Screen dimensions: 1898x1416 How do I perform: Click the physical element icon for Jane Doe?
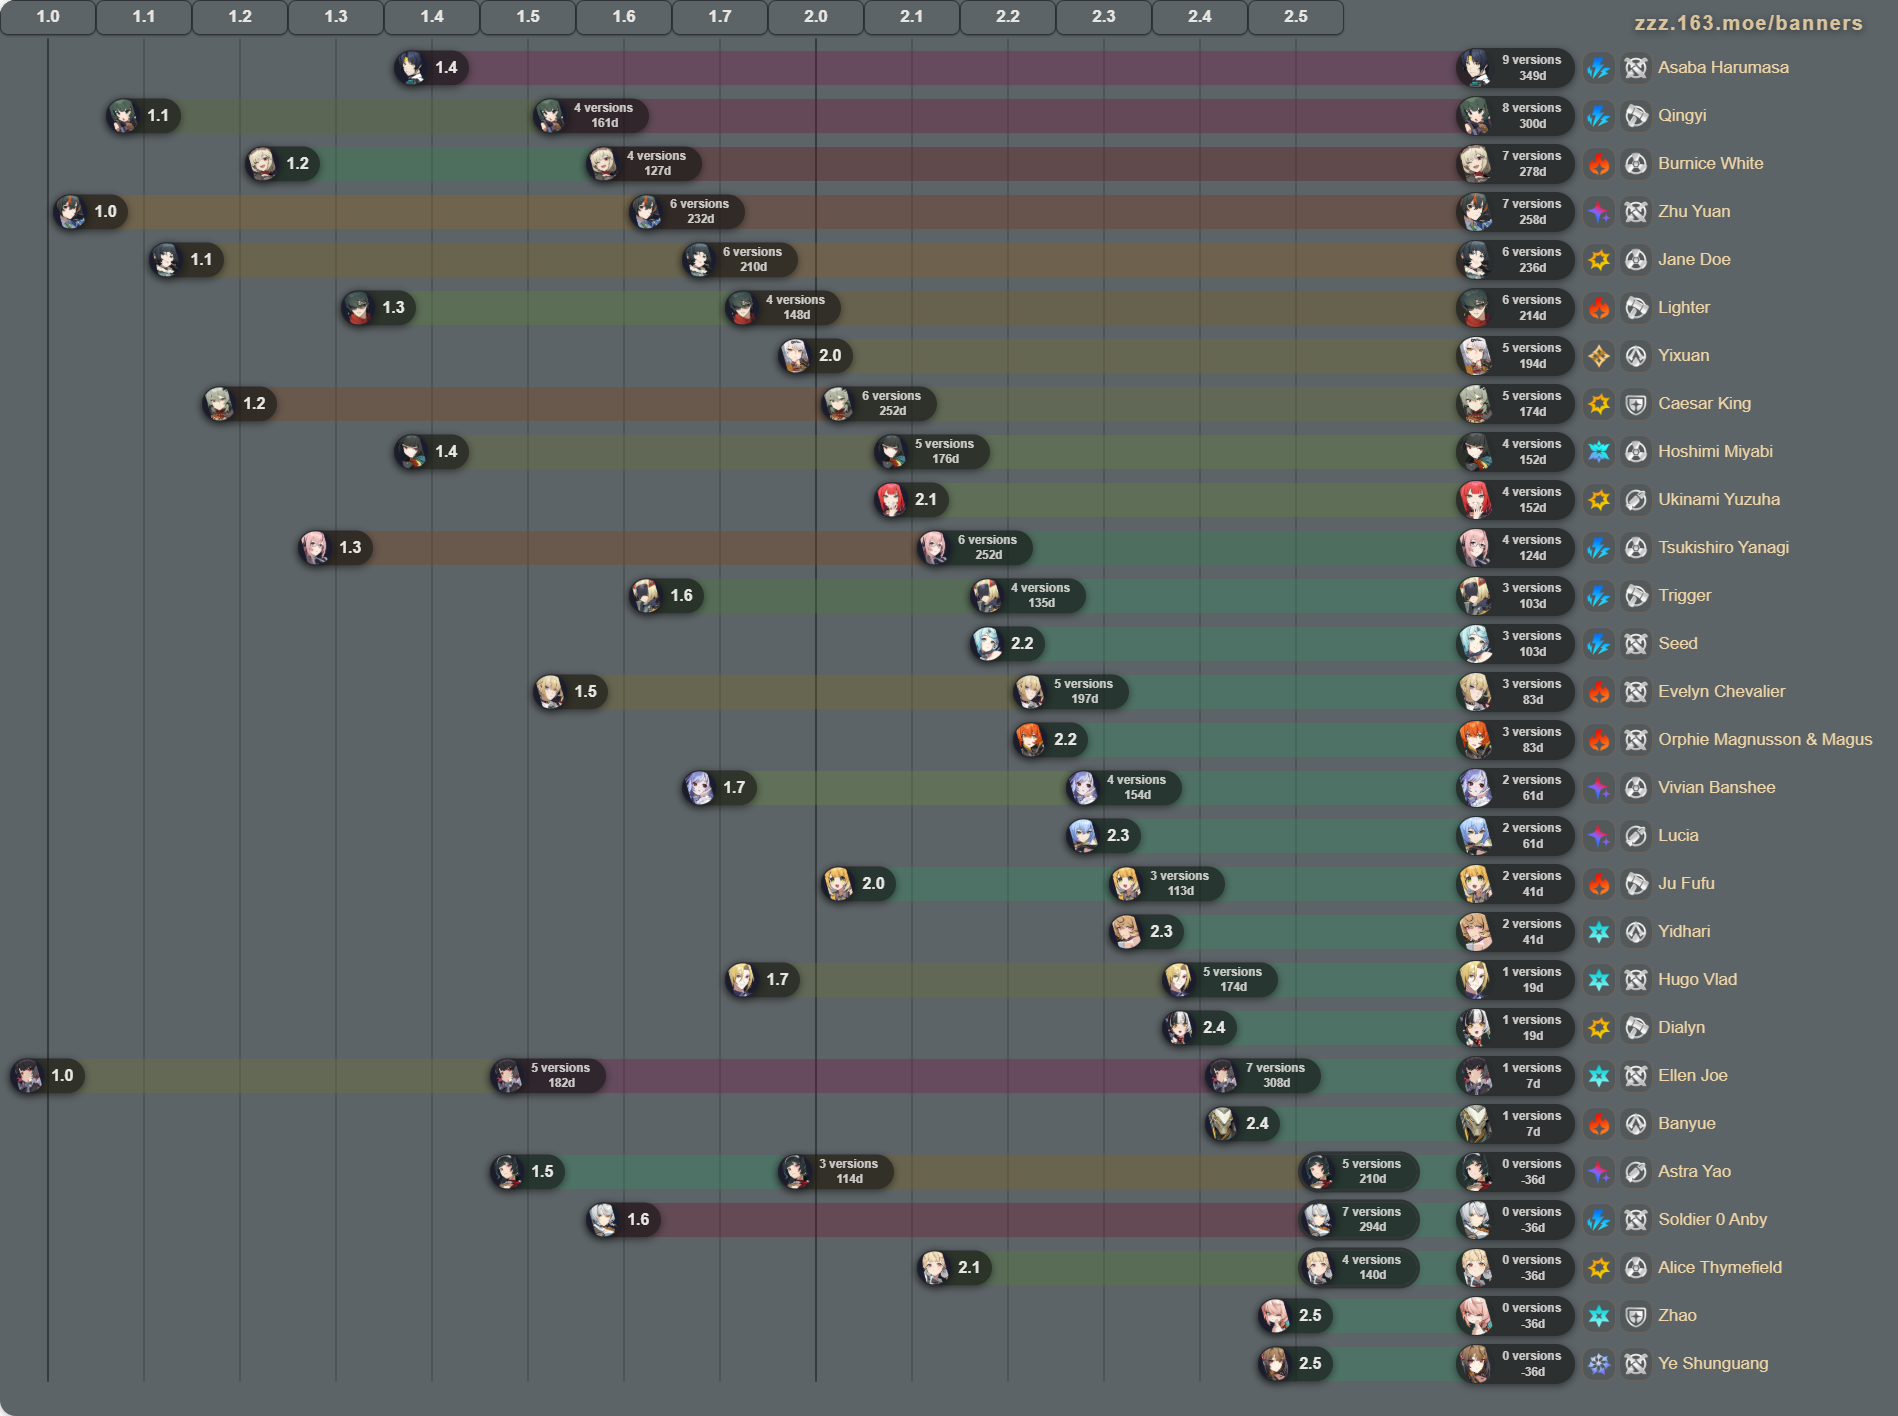(1599, 260)
